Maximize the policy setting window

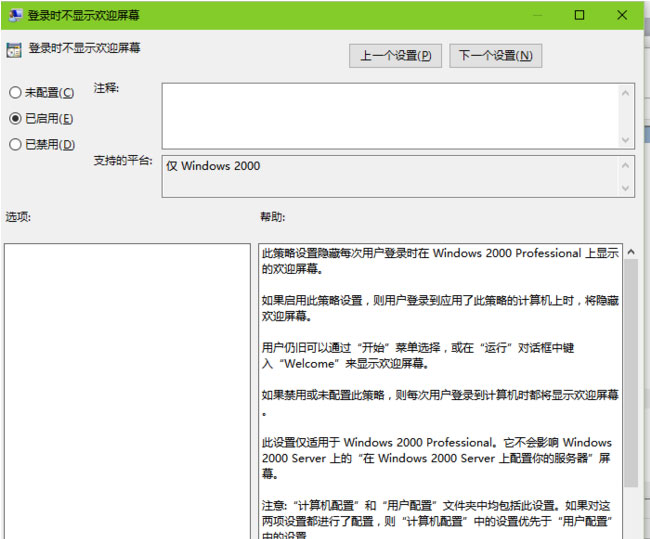[579, 15]
